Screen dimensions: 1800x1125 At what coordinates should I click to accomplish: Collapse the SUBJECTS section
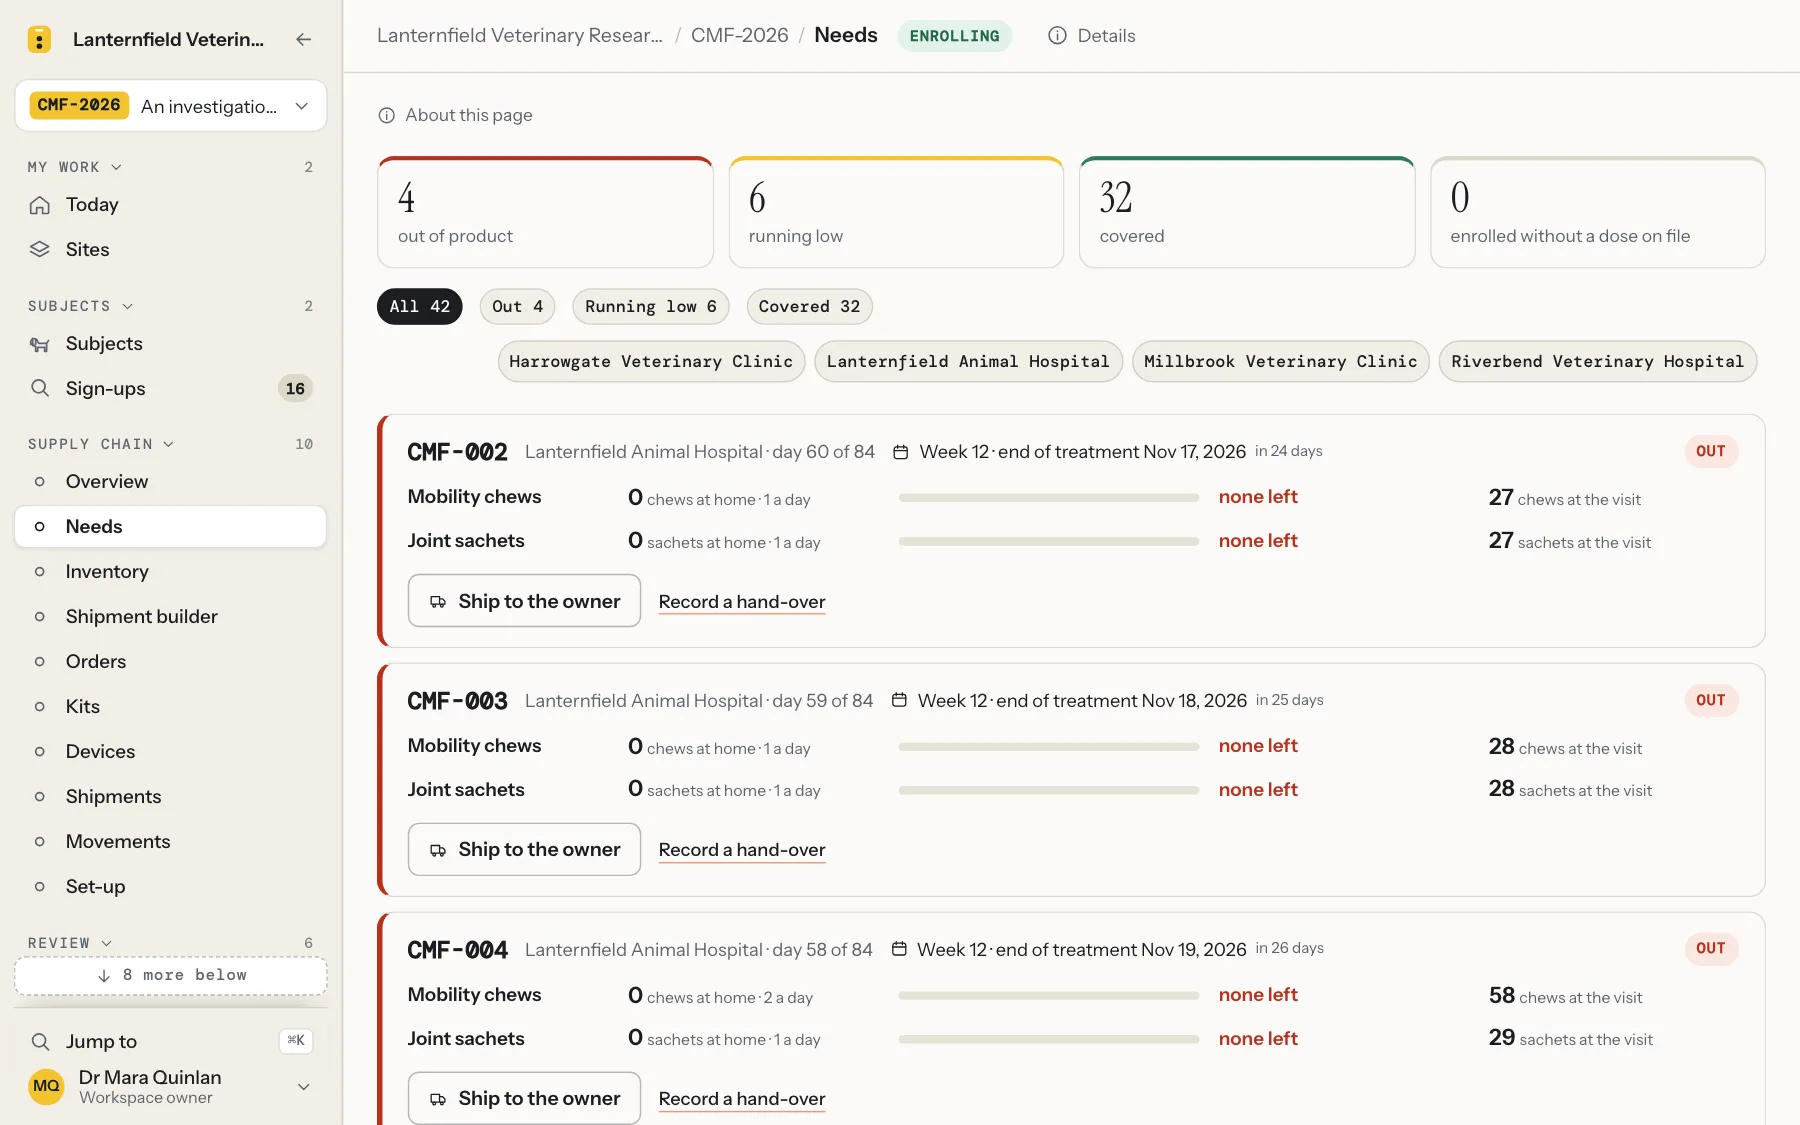pyautogui.click(x=80, y=306)
